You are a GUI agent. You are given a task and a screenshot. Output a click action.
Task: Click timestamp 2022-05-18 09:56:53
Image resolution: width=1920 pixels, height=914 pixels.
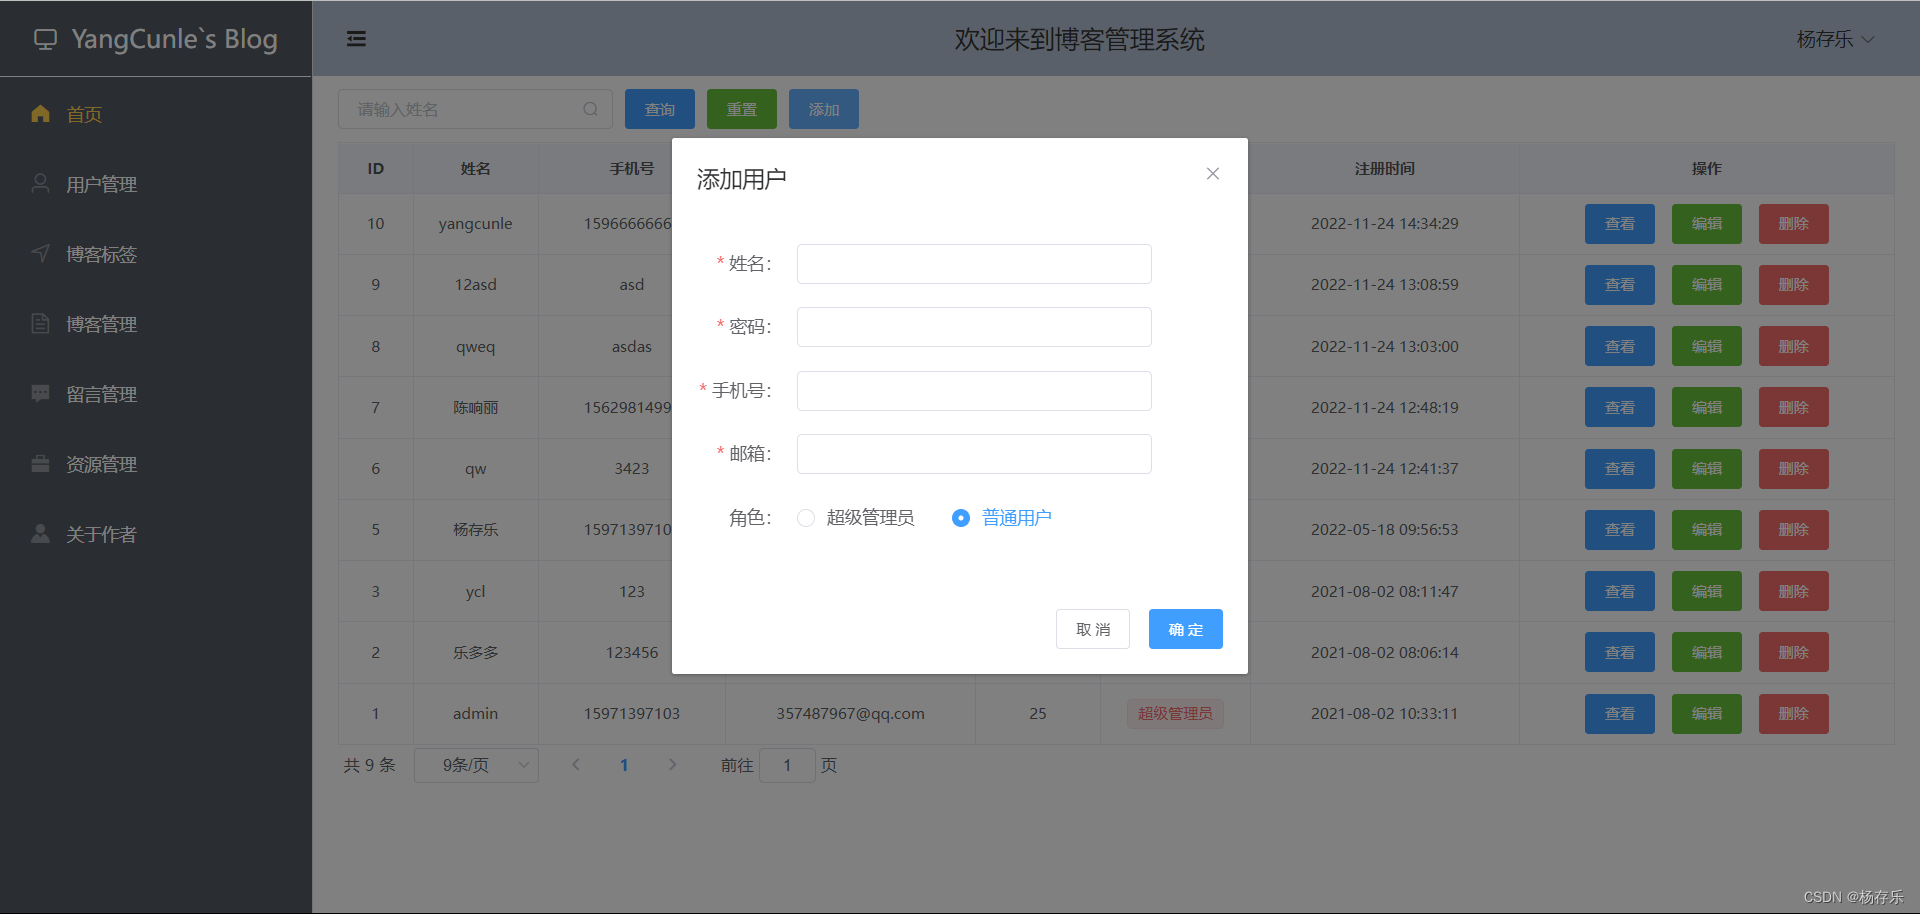[1384, 530]
